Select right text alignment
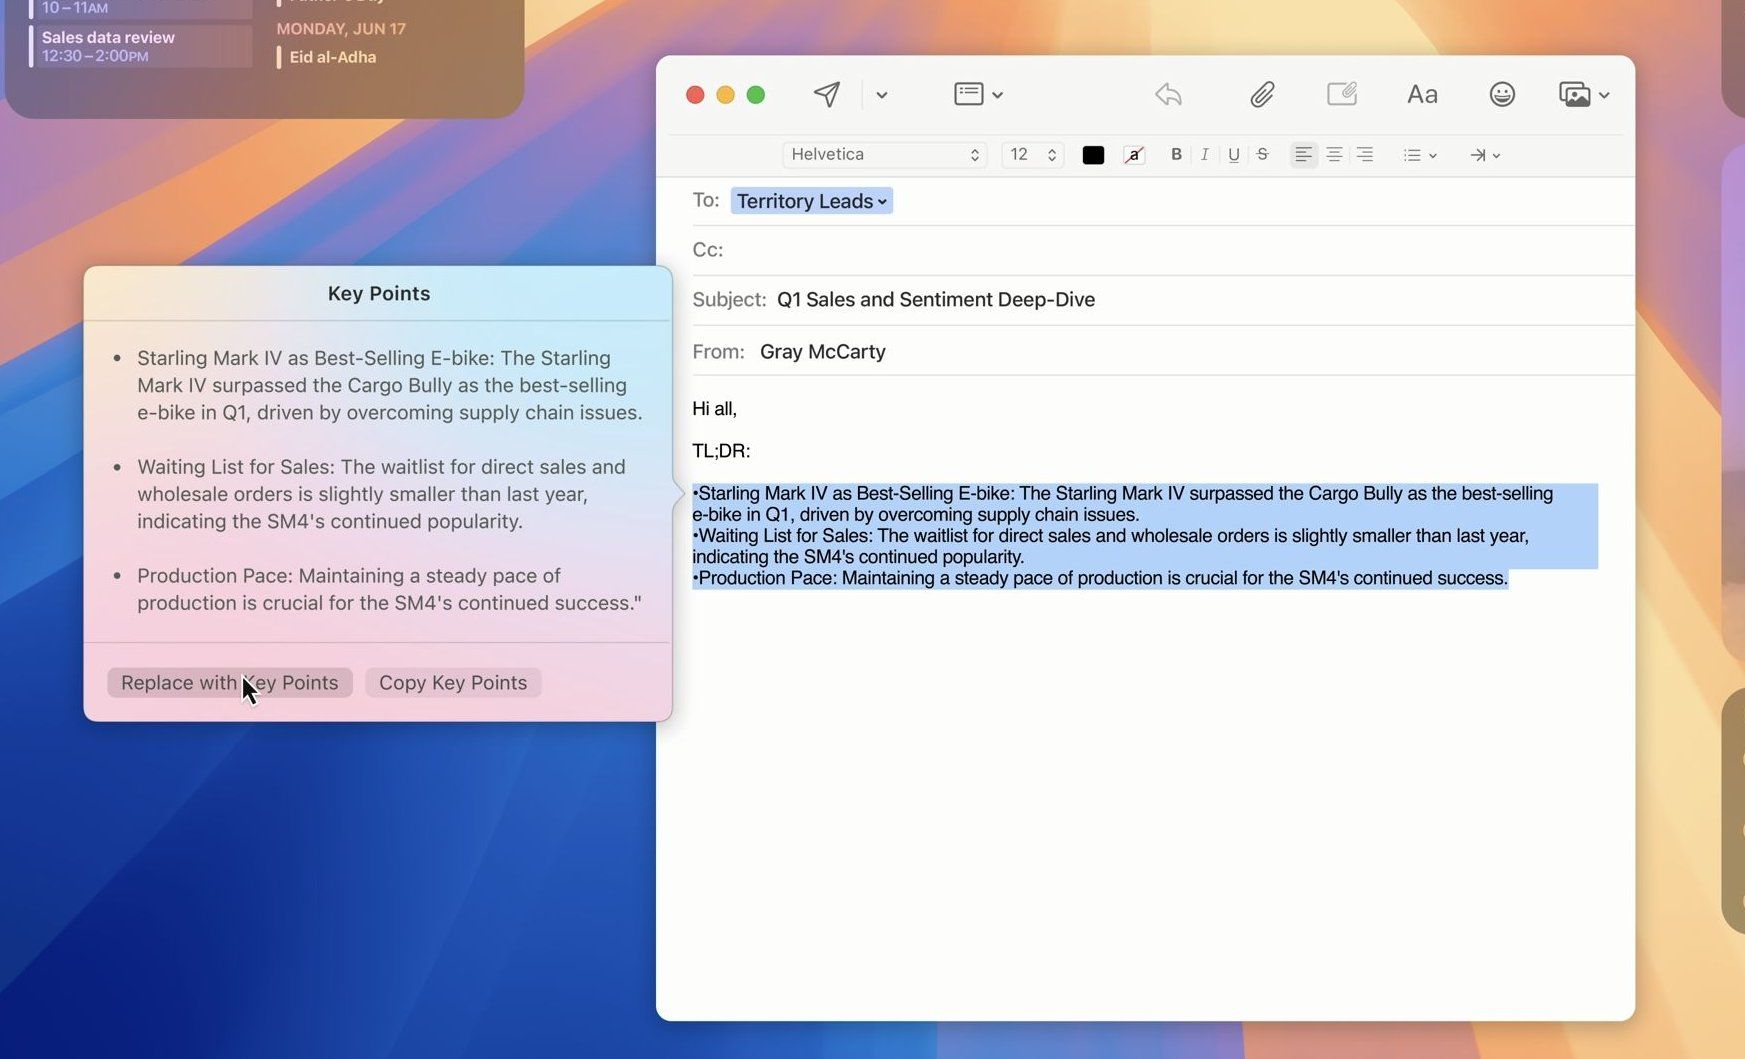This screenshot has height=1059, width=1745. tap(1365, 155)
